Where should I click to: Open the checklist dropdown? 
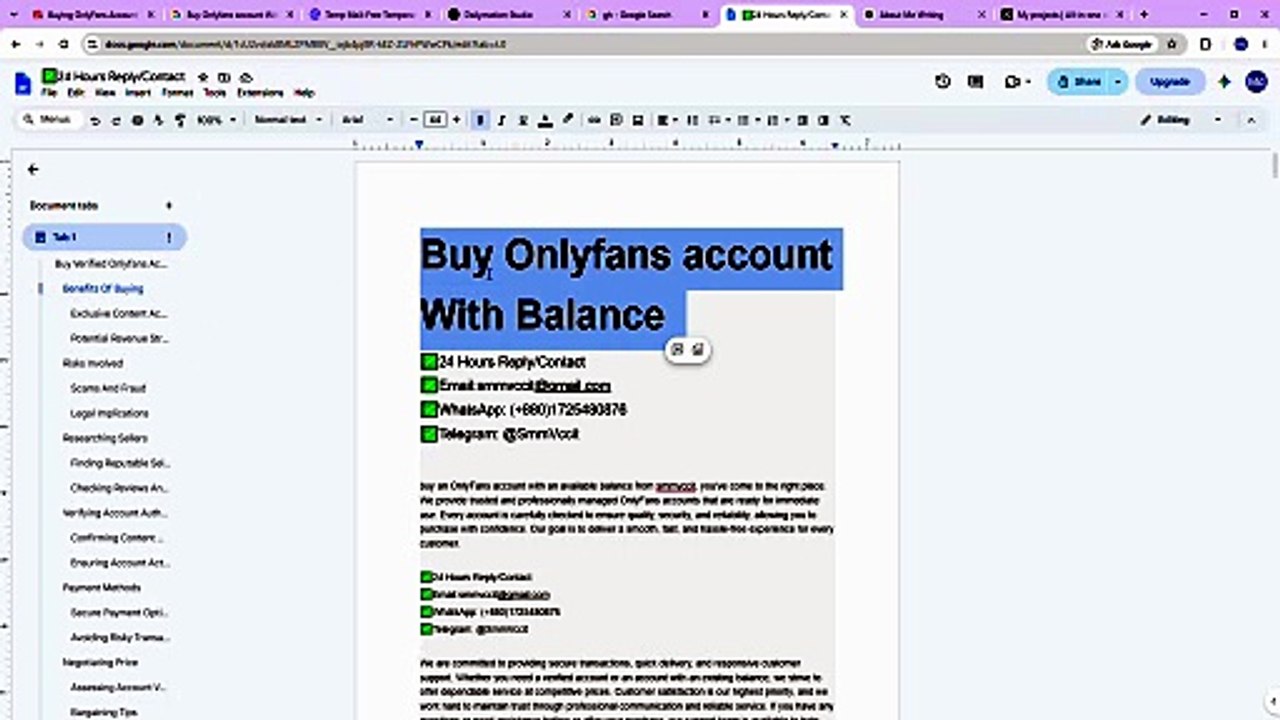(x=718, y=120)
